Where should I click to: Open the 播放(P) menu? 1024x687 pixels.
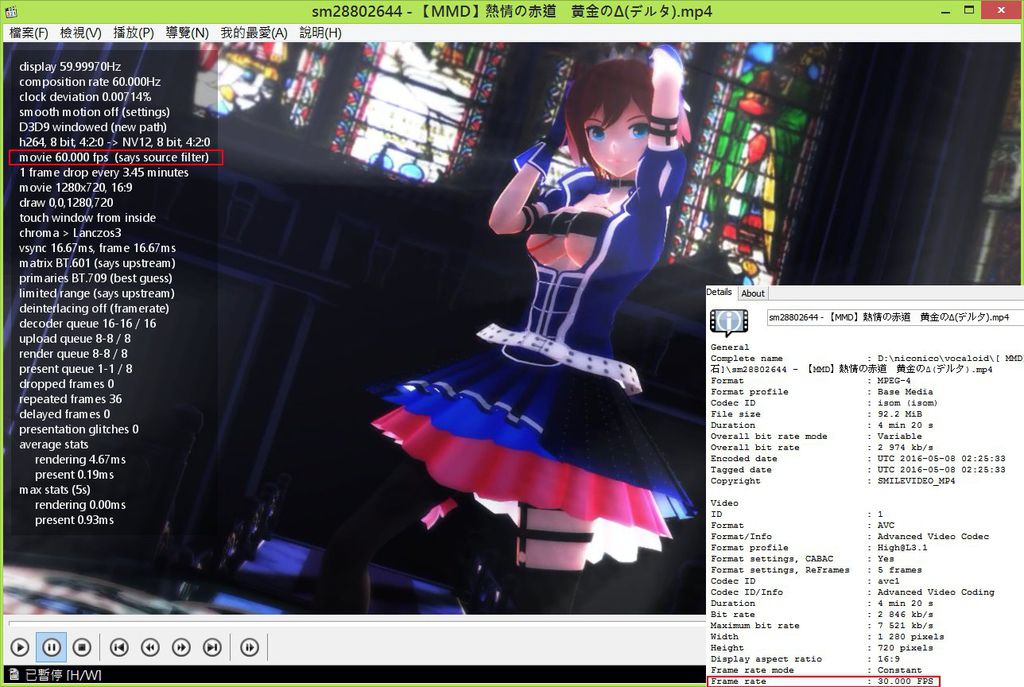point(133,33)
